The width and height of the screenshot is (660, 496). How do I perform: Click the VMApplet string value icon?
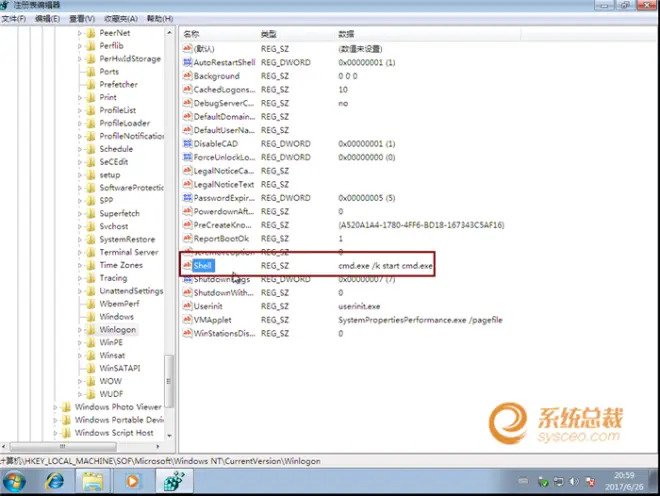187,320
